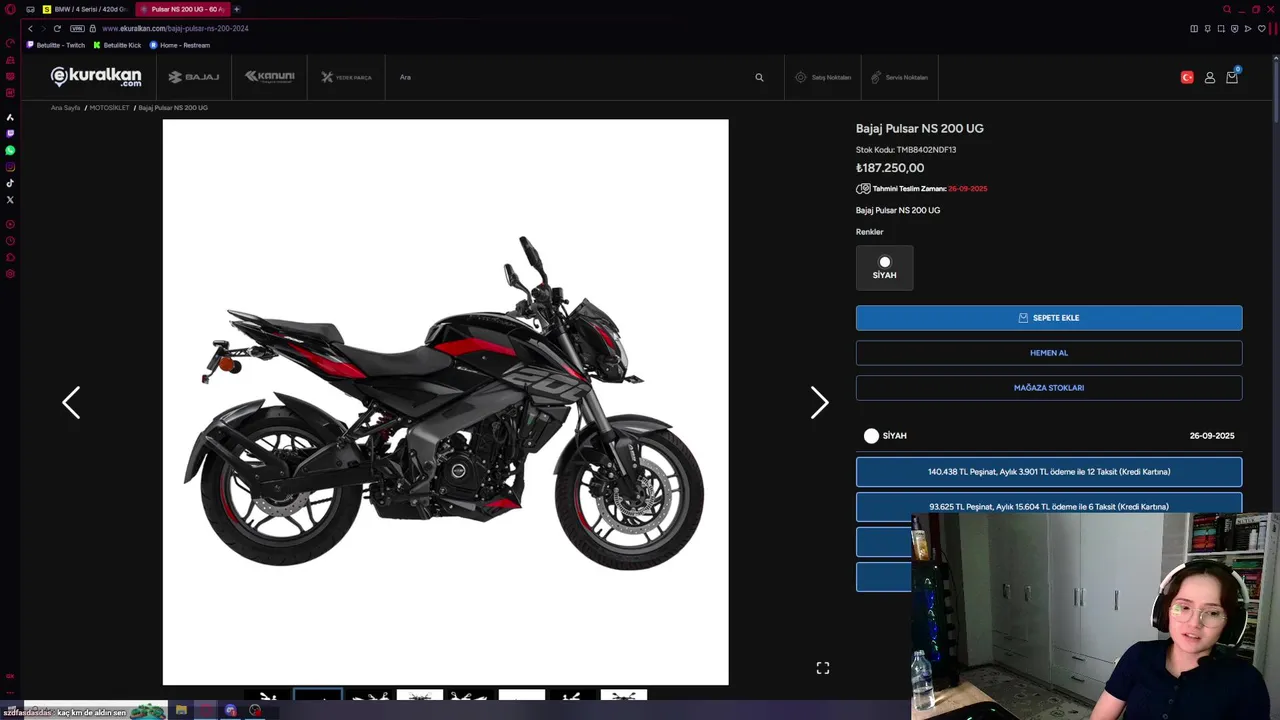Show next product image arrow
Viewport: 1280px width, 720px height.
point(819,402)
